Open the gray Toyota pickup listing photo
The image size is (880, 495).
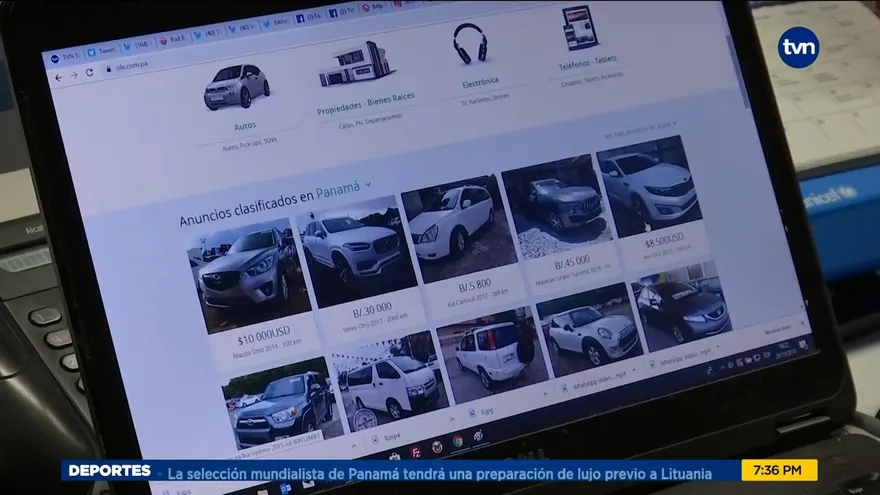tap(281, 404)
